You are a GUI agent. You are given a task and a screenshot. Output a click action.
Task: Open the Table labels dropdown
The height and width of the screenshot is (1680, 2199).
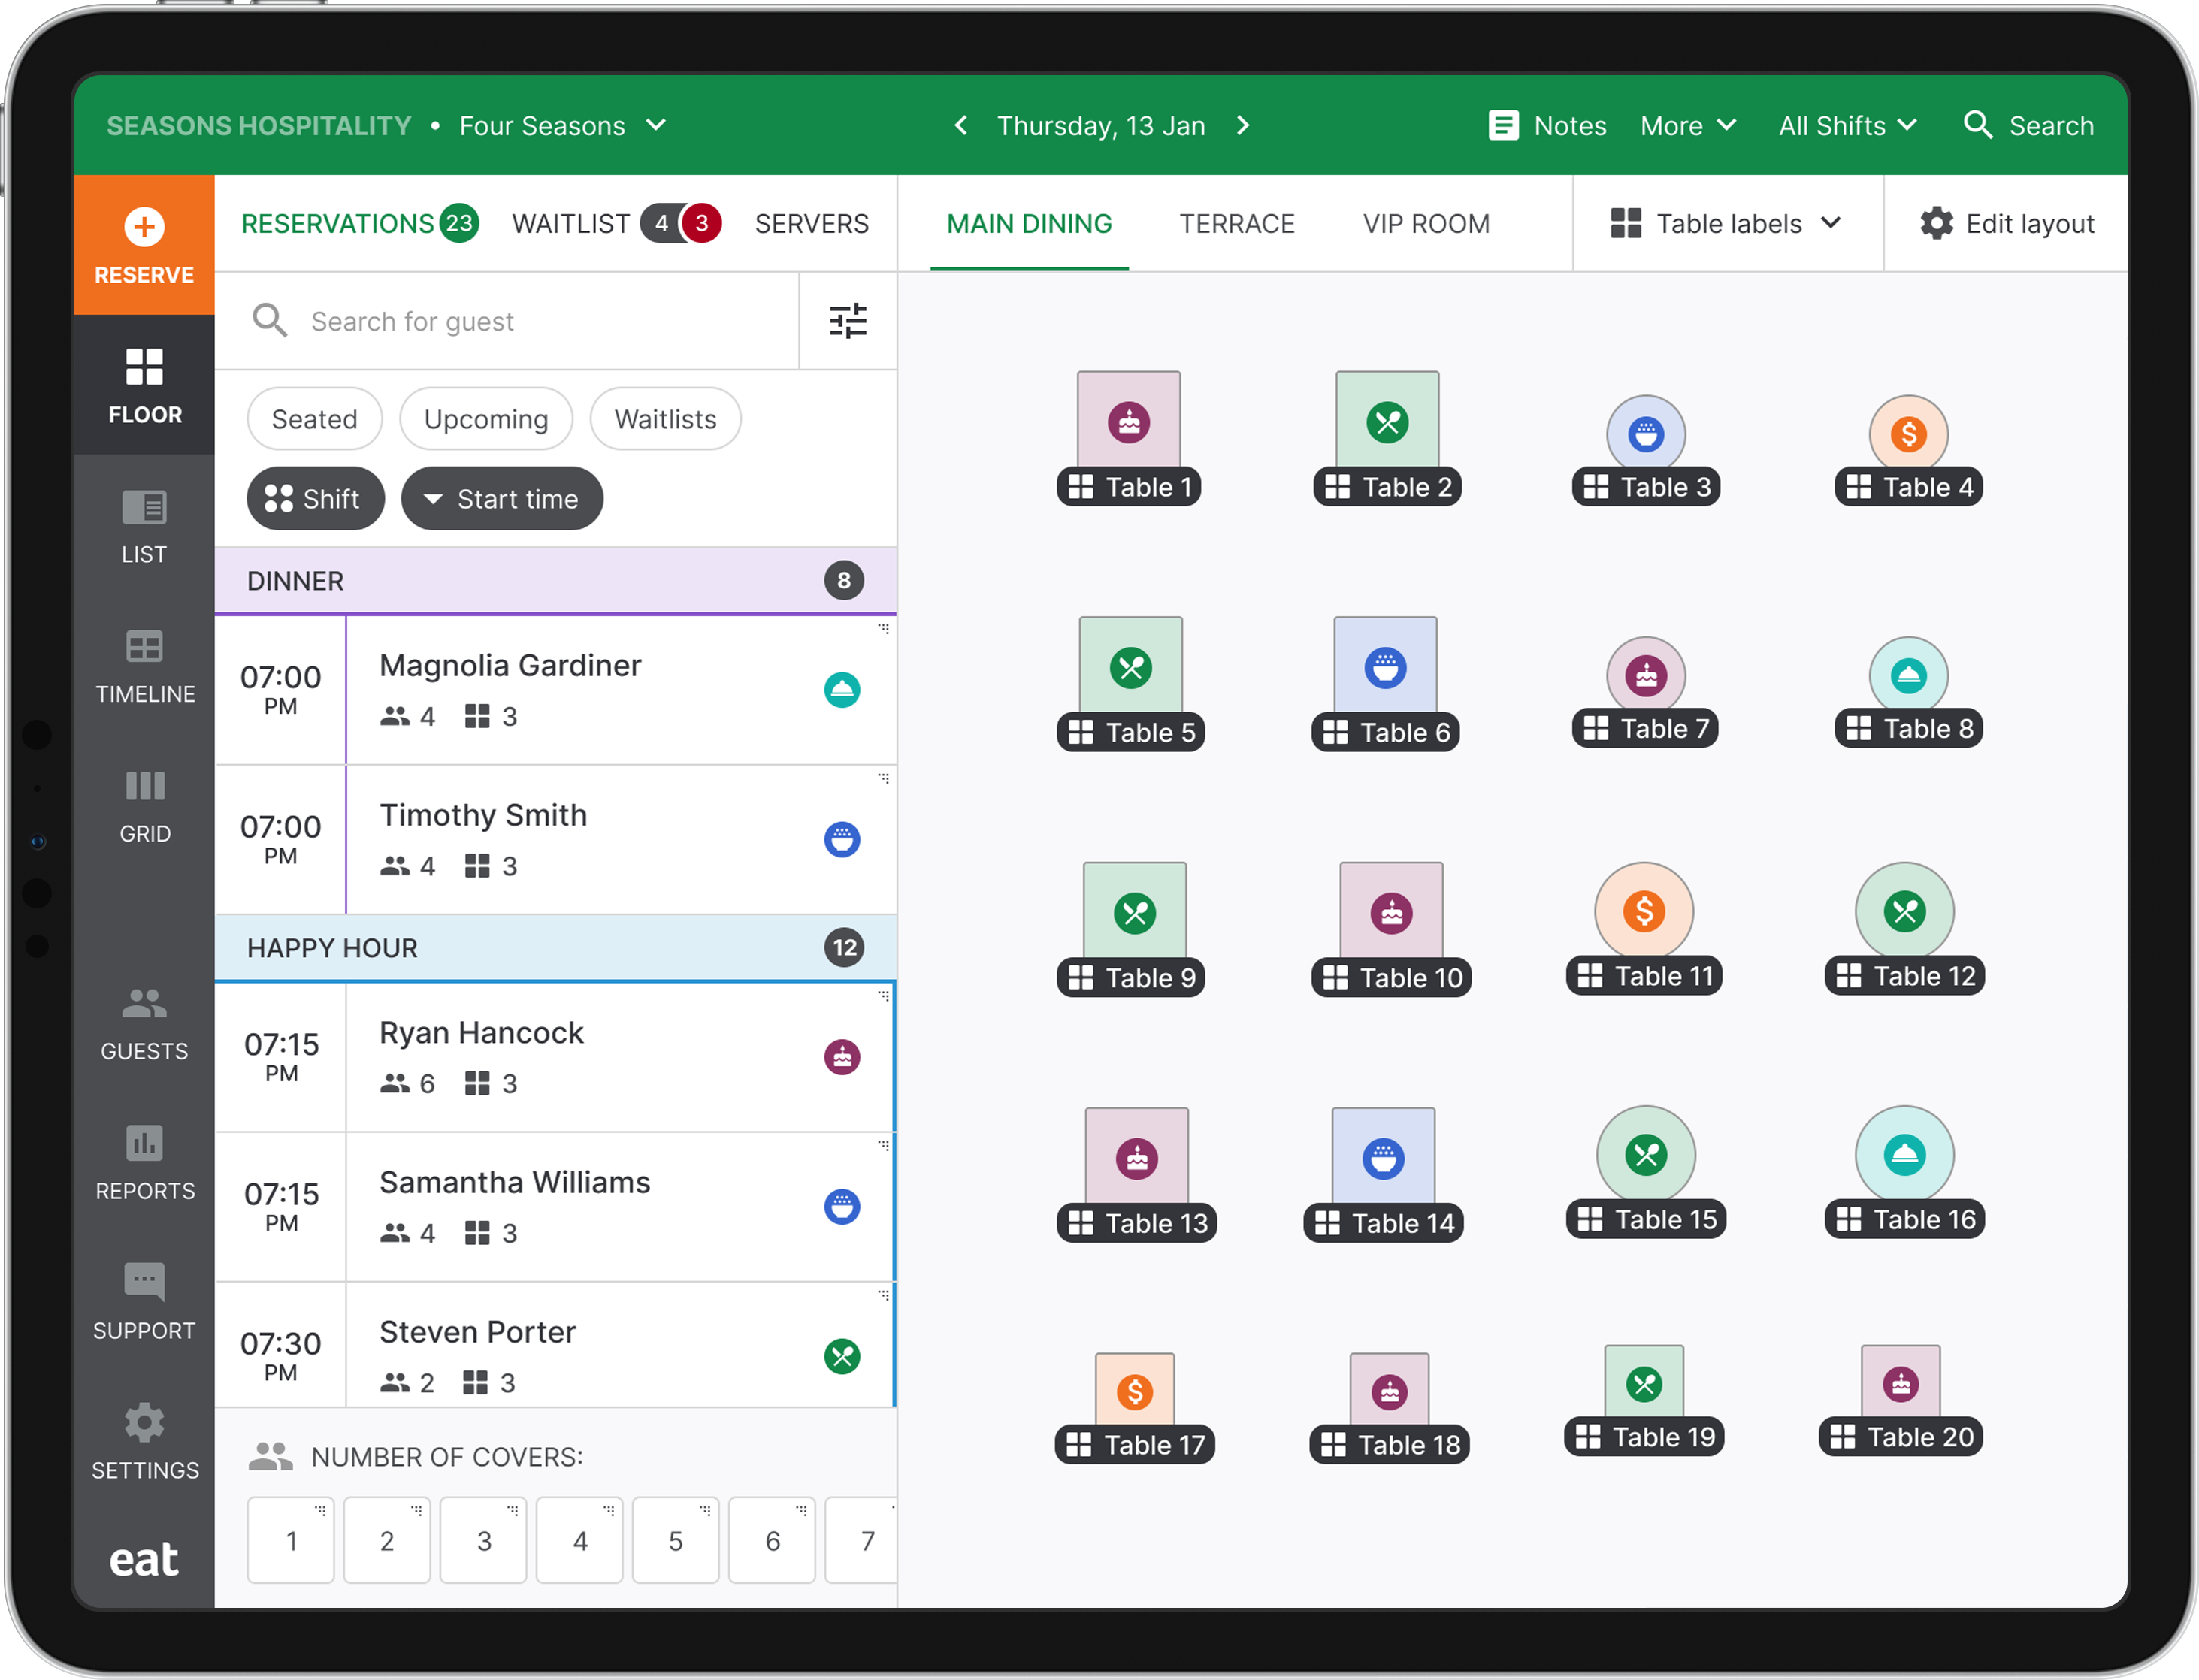coord(1727,223)
